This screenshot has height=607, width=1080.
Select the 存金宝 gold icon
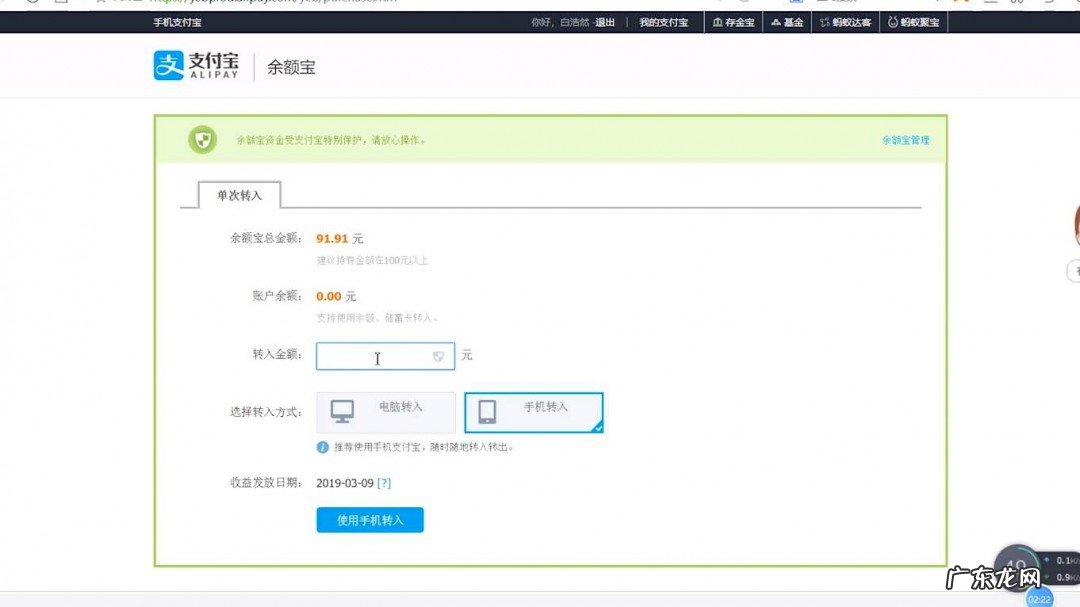point(717,22)
